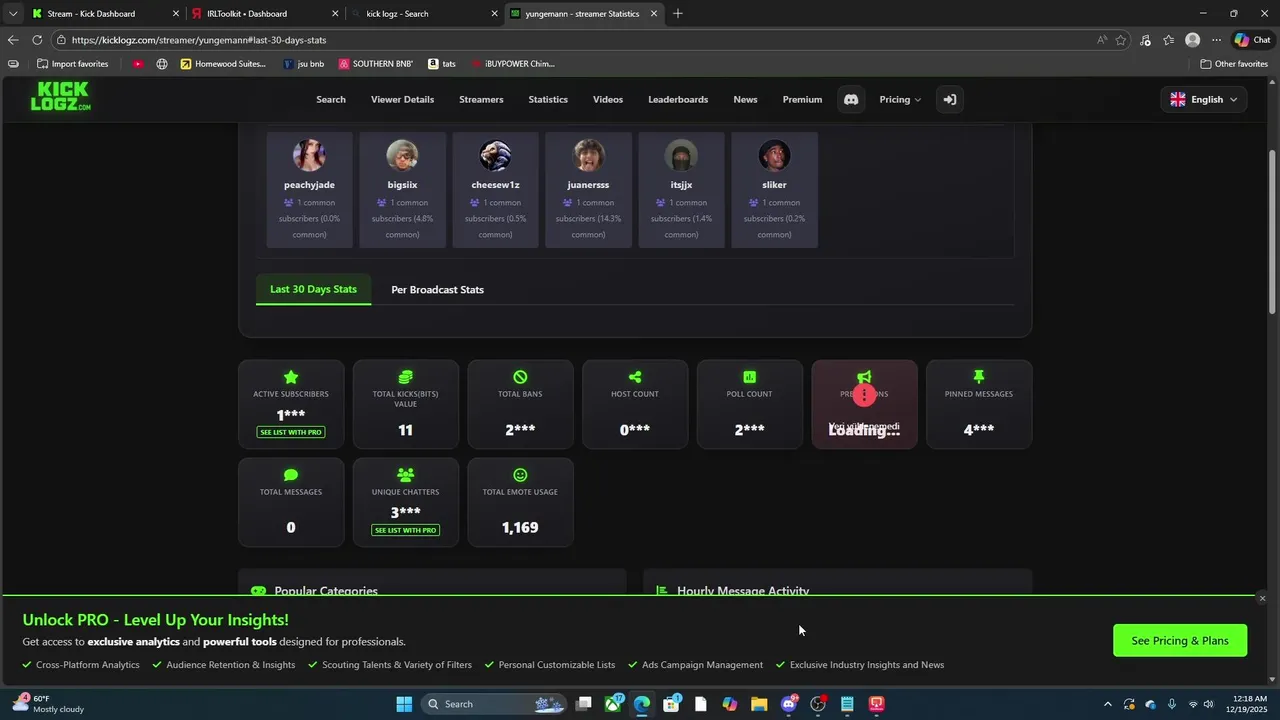
Task: Click the Windows taskbar Search box
Action: click(x=494, y=704)
